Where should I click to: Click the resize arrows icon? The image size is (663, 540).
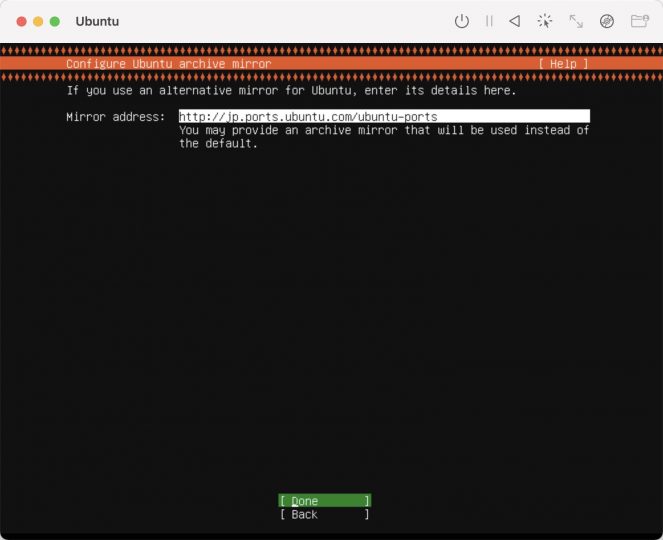click(576, 21)
